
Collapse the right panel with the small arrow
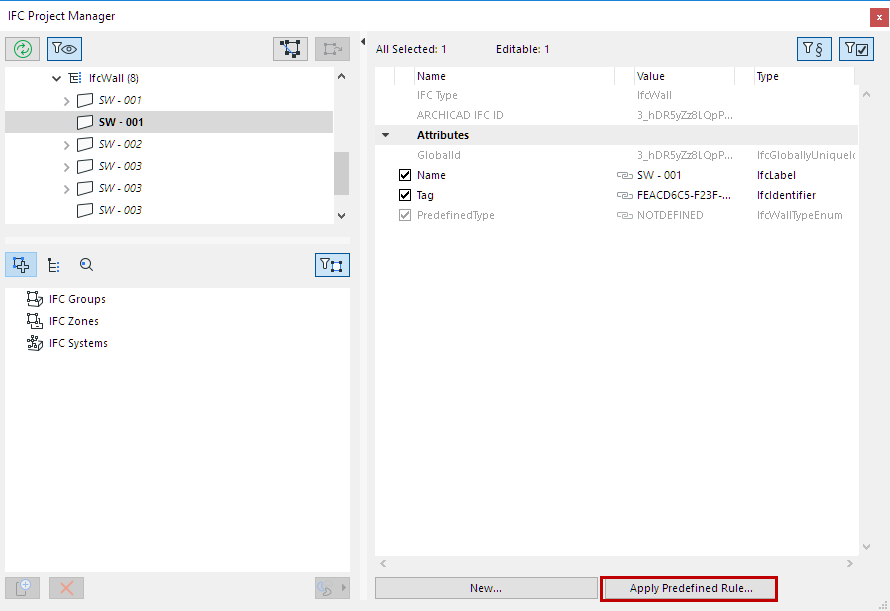coord(363,41)
